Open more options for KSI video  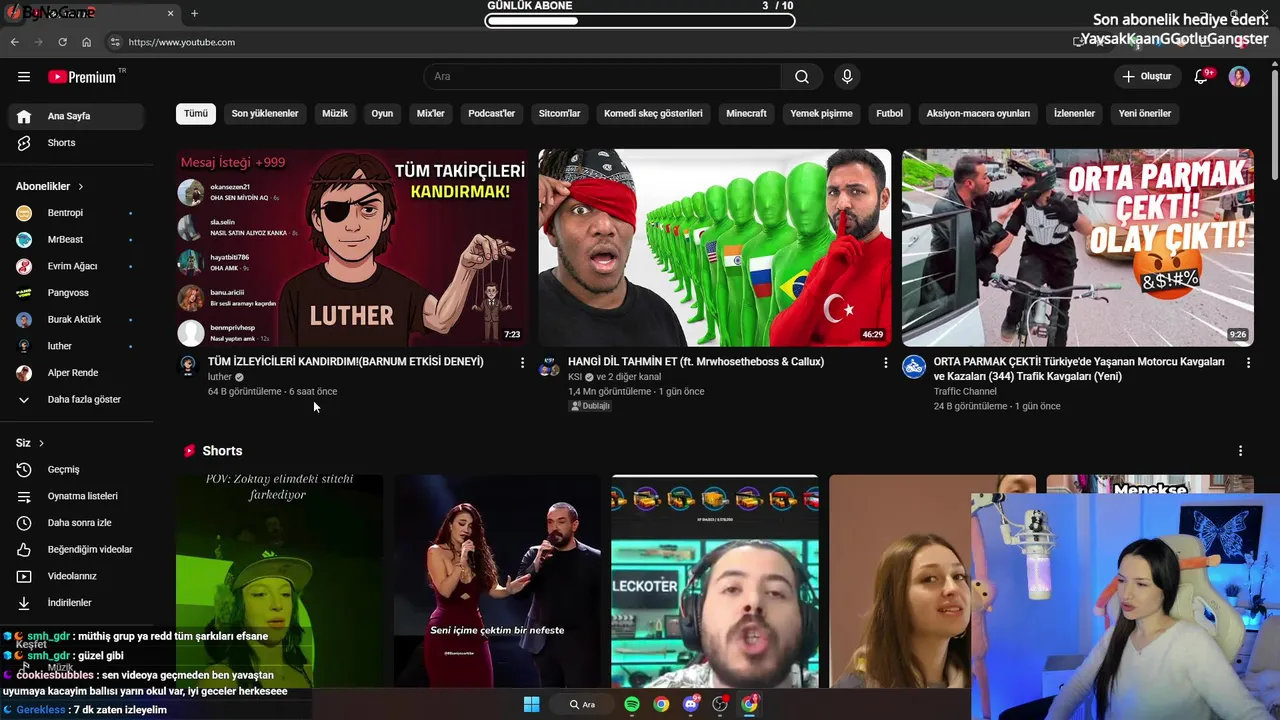(885, 363)
